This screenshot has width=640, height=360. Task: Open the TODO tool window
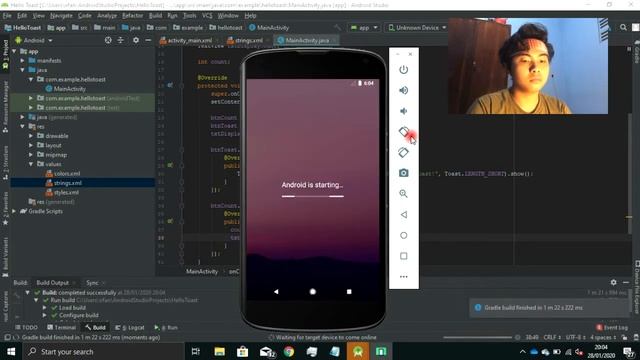27,327
